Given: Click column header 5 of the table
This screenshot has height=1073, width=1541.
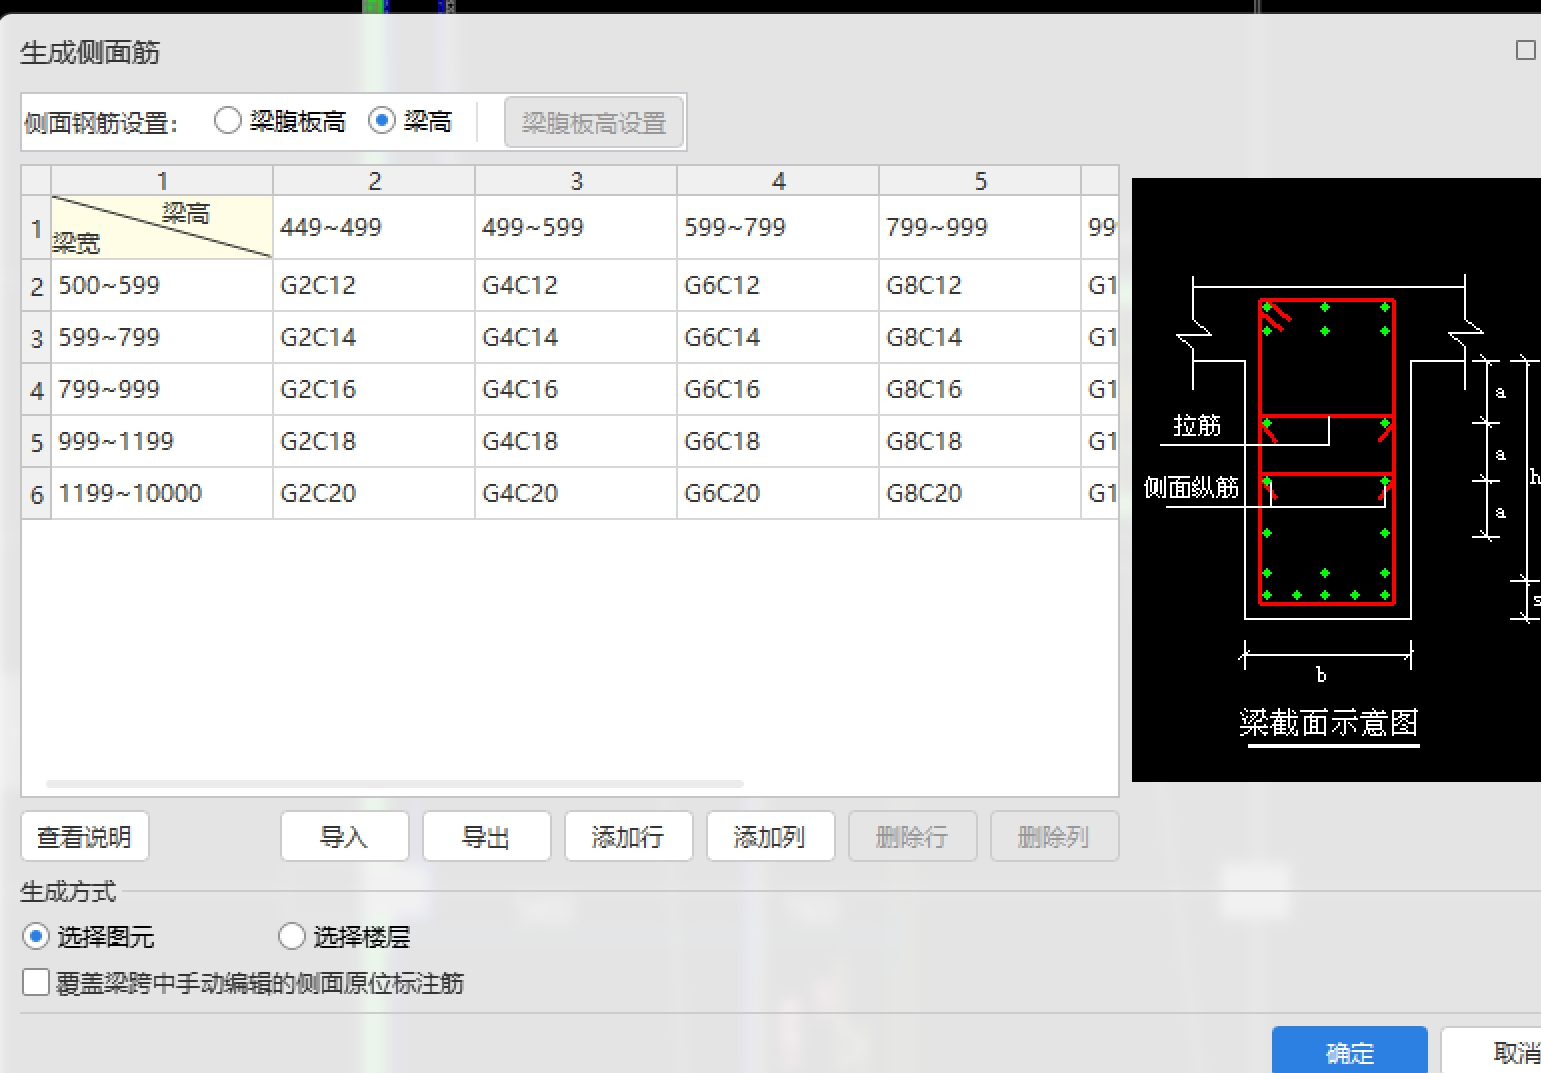Looking at the screenshot, I should tap(980, 180).
